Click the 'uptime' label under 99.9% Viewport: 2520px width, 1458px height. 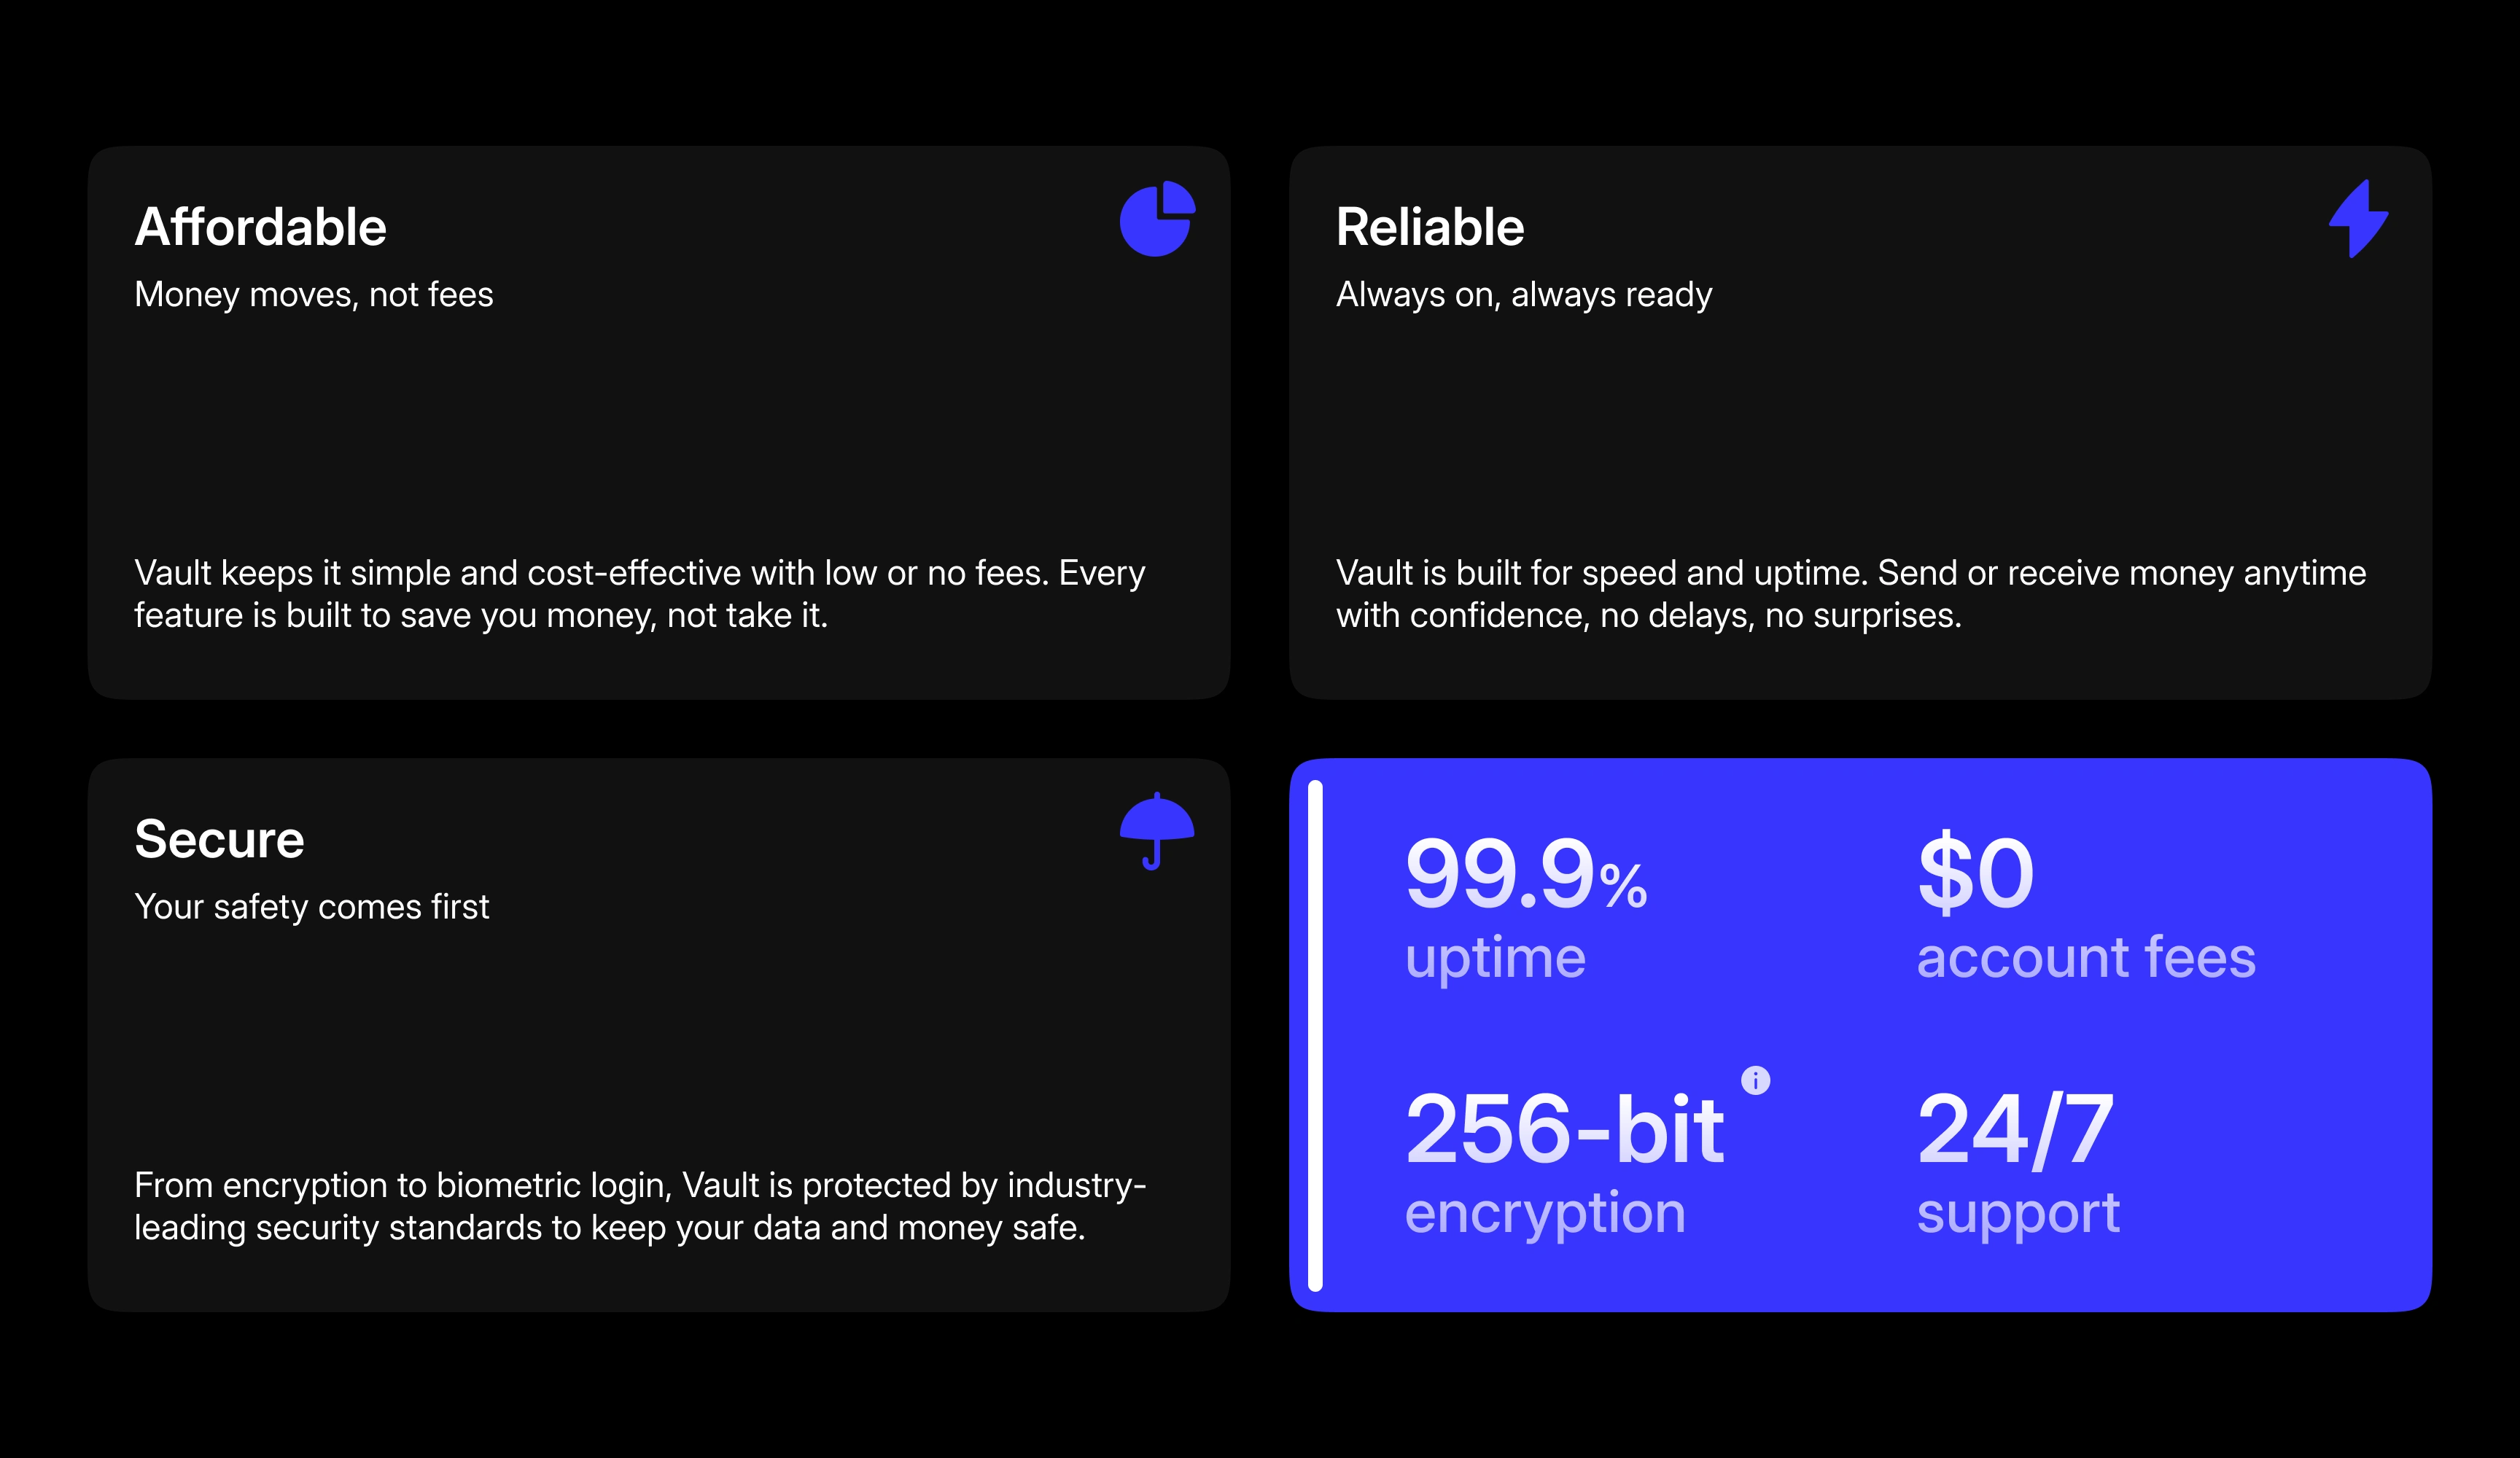[x=1495, y=958]
